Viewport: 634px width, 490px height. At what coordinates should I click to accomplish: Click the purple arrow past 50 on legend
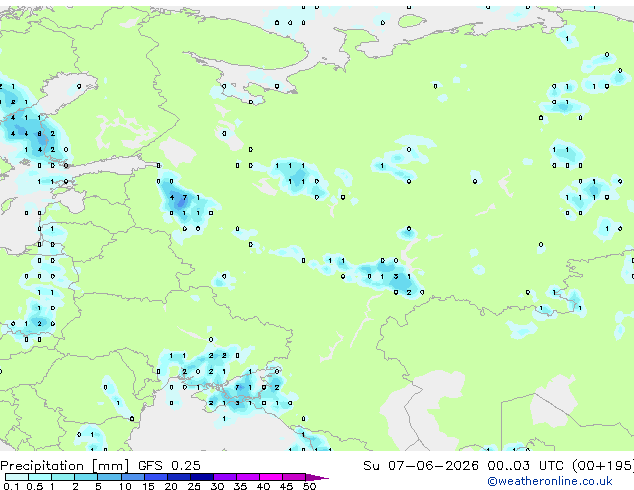[317, 477]
